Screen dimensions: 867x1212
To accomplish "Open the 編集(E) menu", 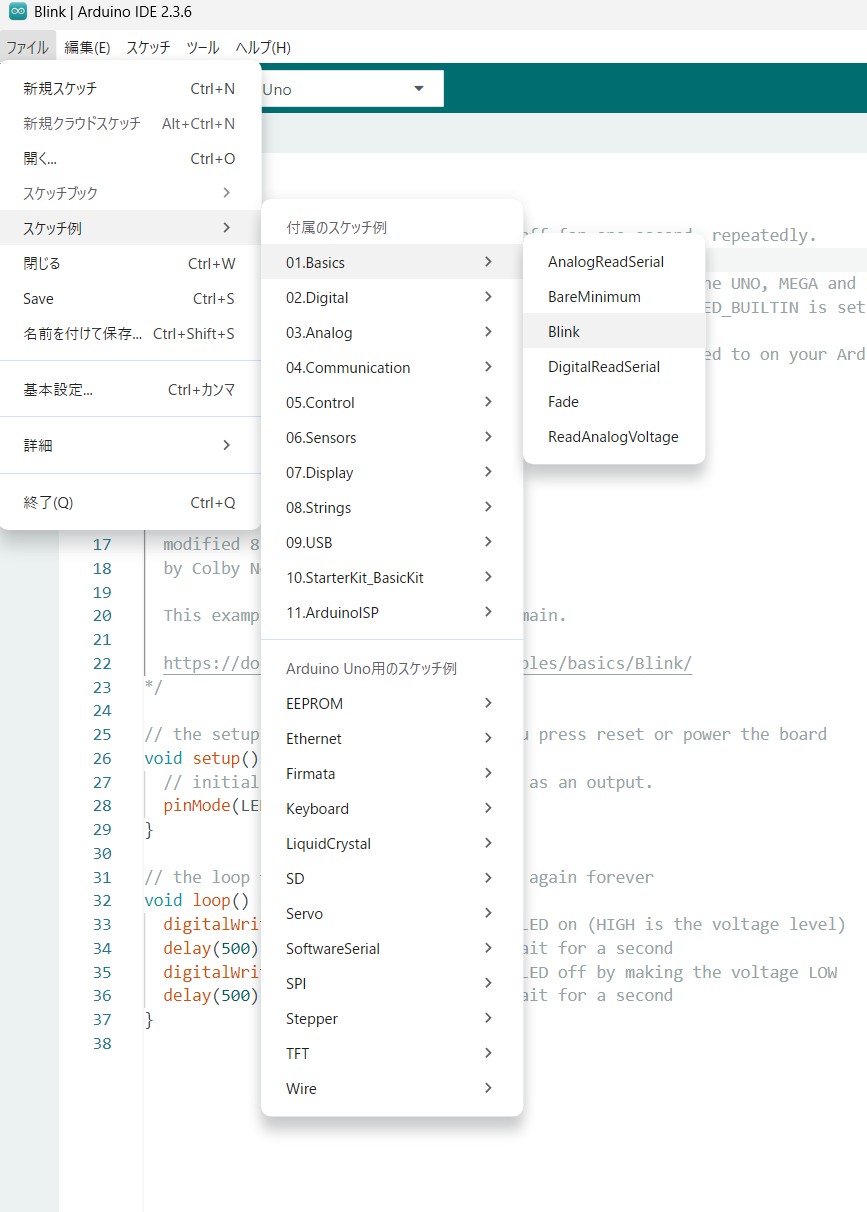I will (x=87, y=47).
